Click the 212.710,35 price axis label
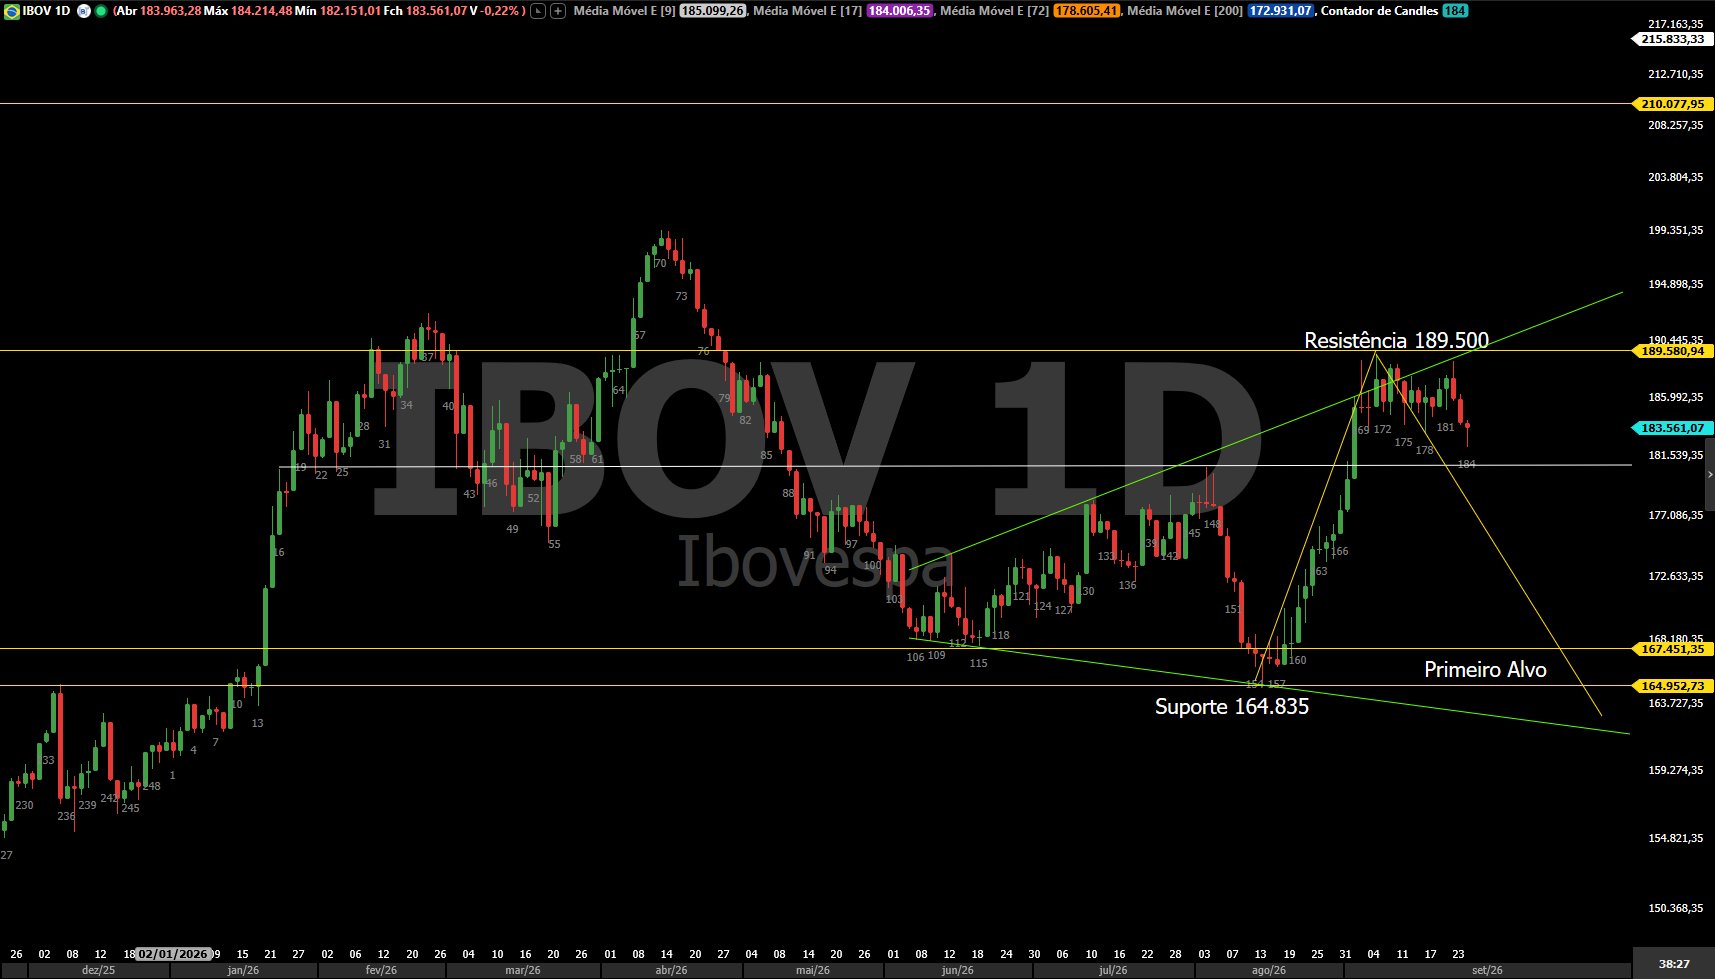The image size is (1715, 979). point(1675,74)
